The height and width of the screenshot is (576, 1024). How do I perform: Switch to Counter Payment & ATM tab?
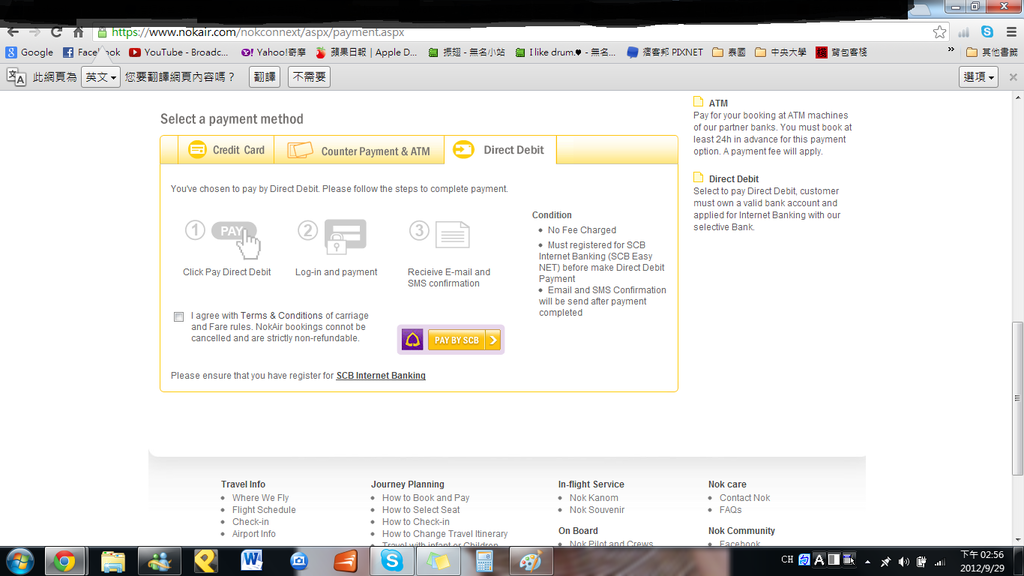[x=359, y=150]
